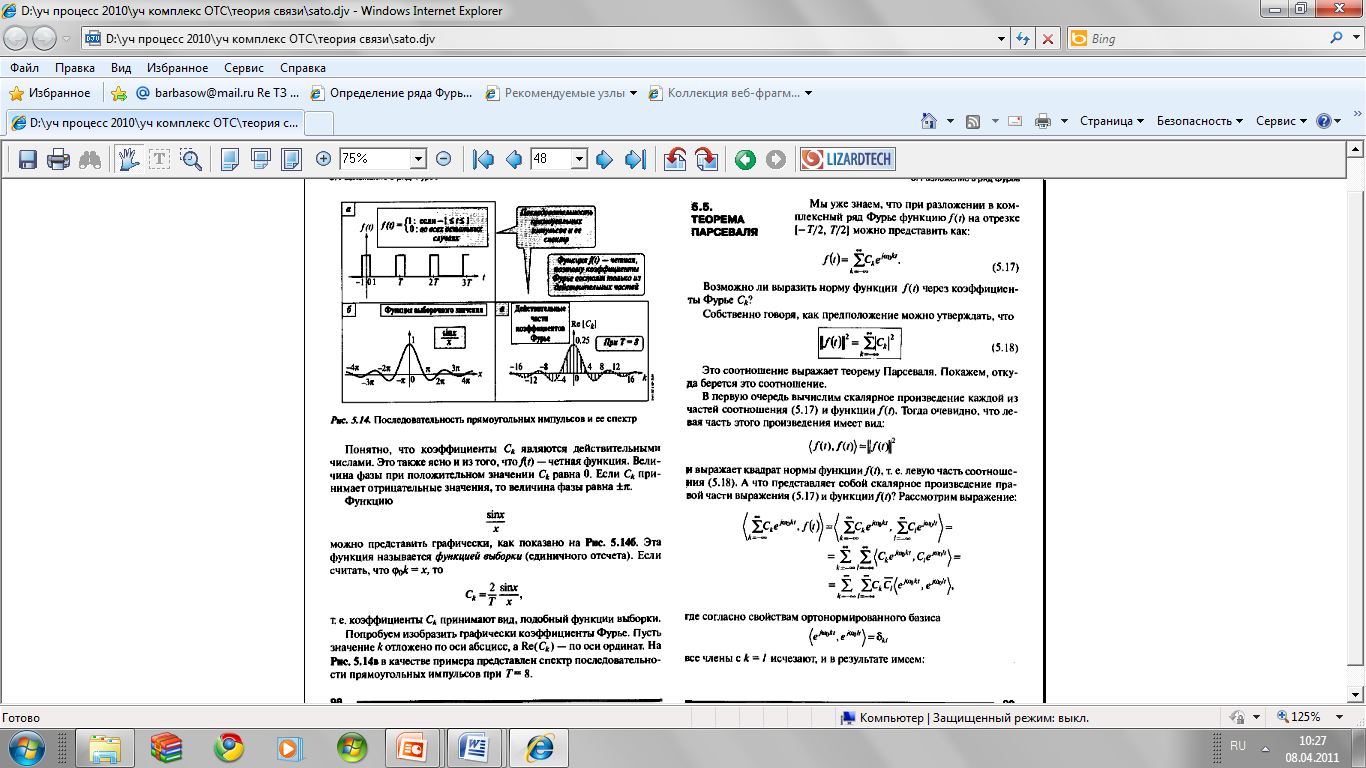The width and height of the screenshot is (1366, 768).
Task: Click the Home icon in the command bar
Action: [x=927, y=121]
